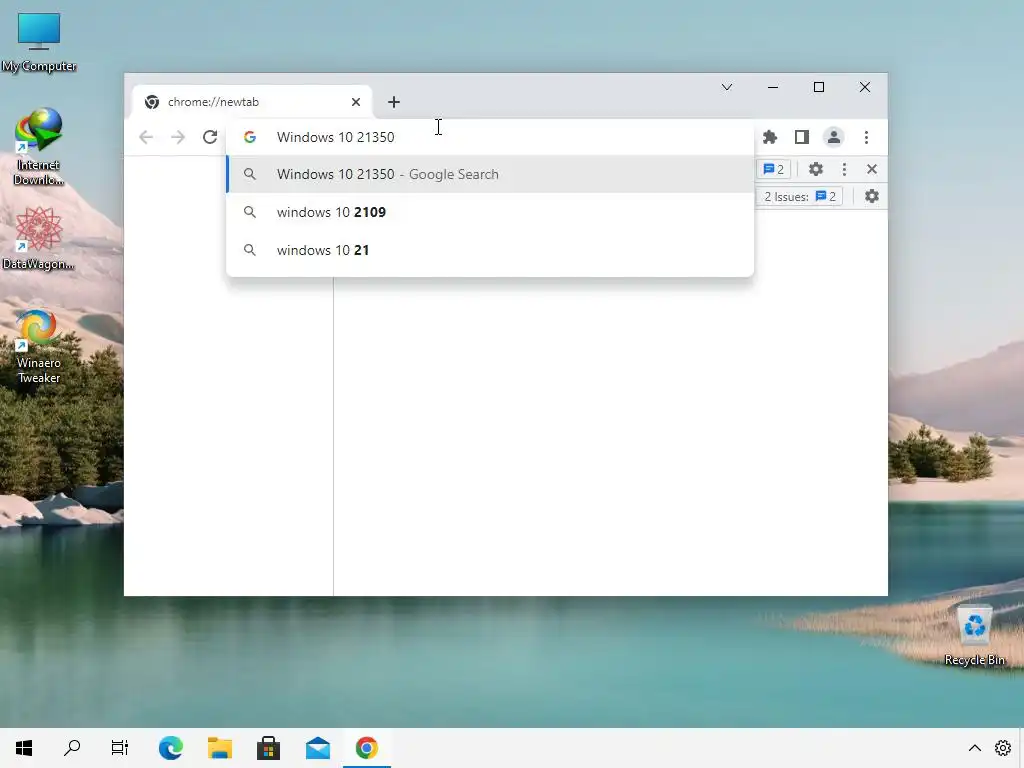Image resolution: width=1024 pixels, height=768 pixels.
Task: Click the Google icon in the address bar
Action: click(249, 137)
